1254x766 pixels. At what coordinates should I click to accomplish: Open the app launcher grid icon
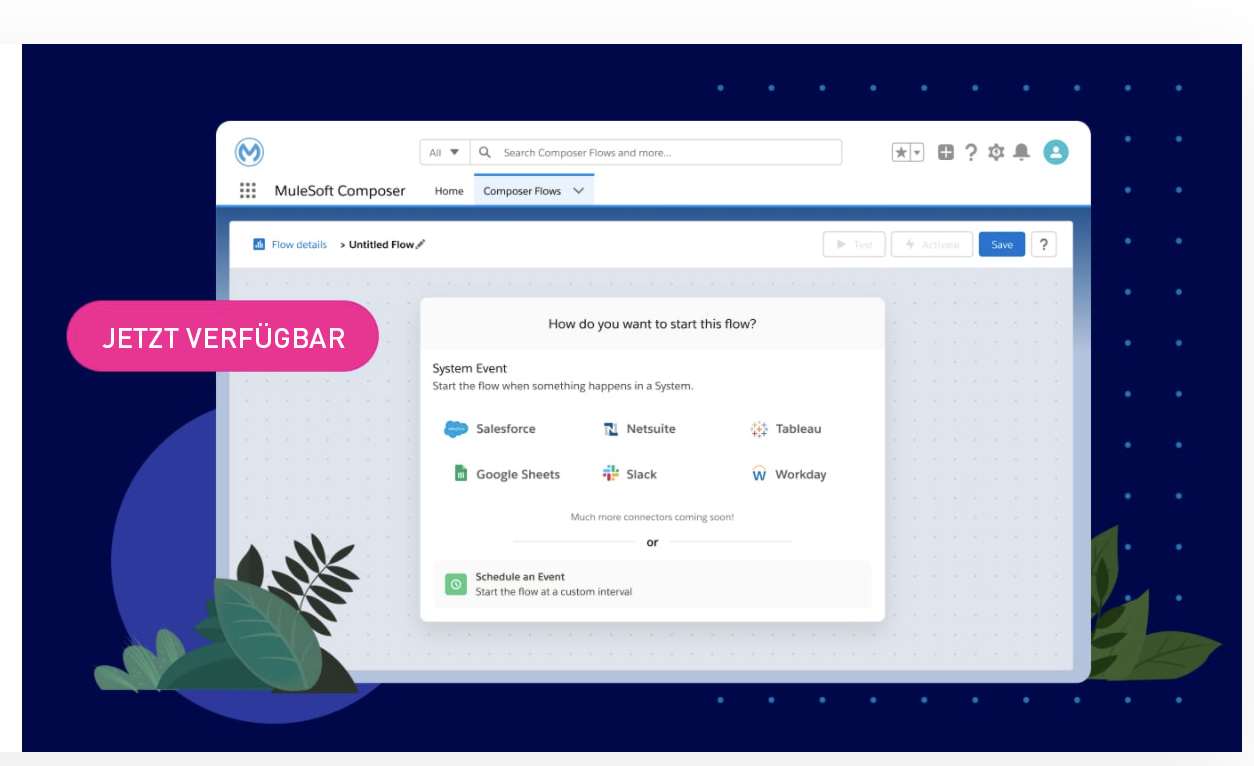coord(248,191)
